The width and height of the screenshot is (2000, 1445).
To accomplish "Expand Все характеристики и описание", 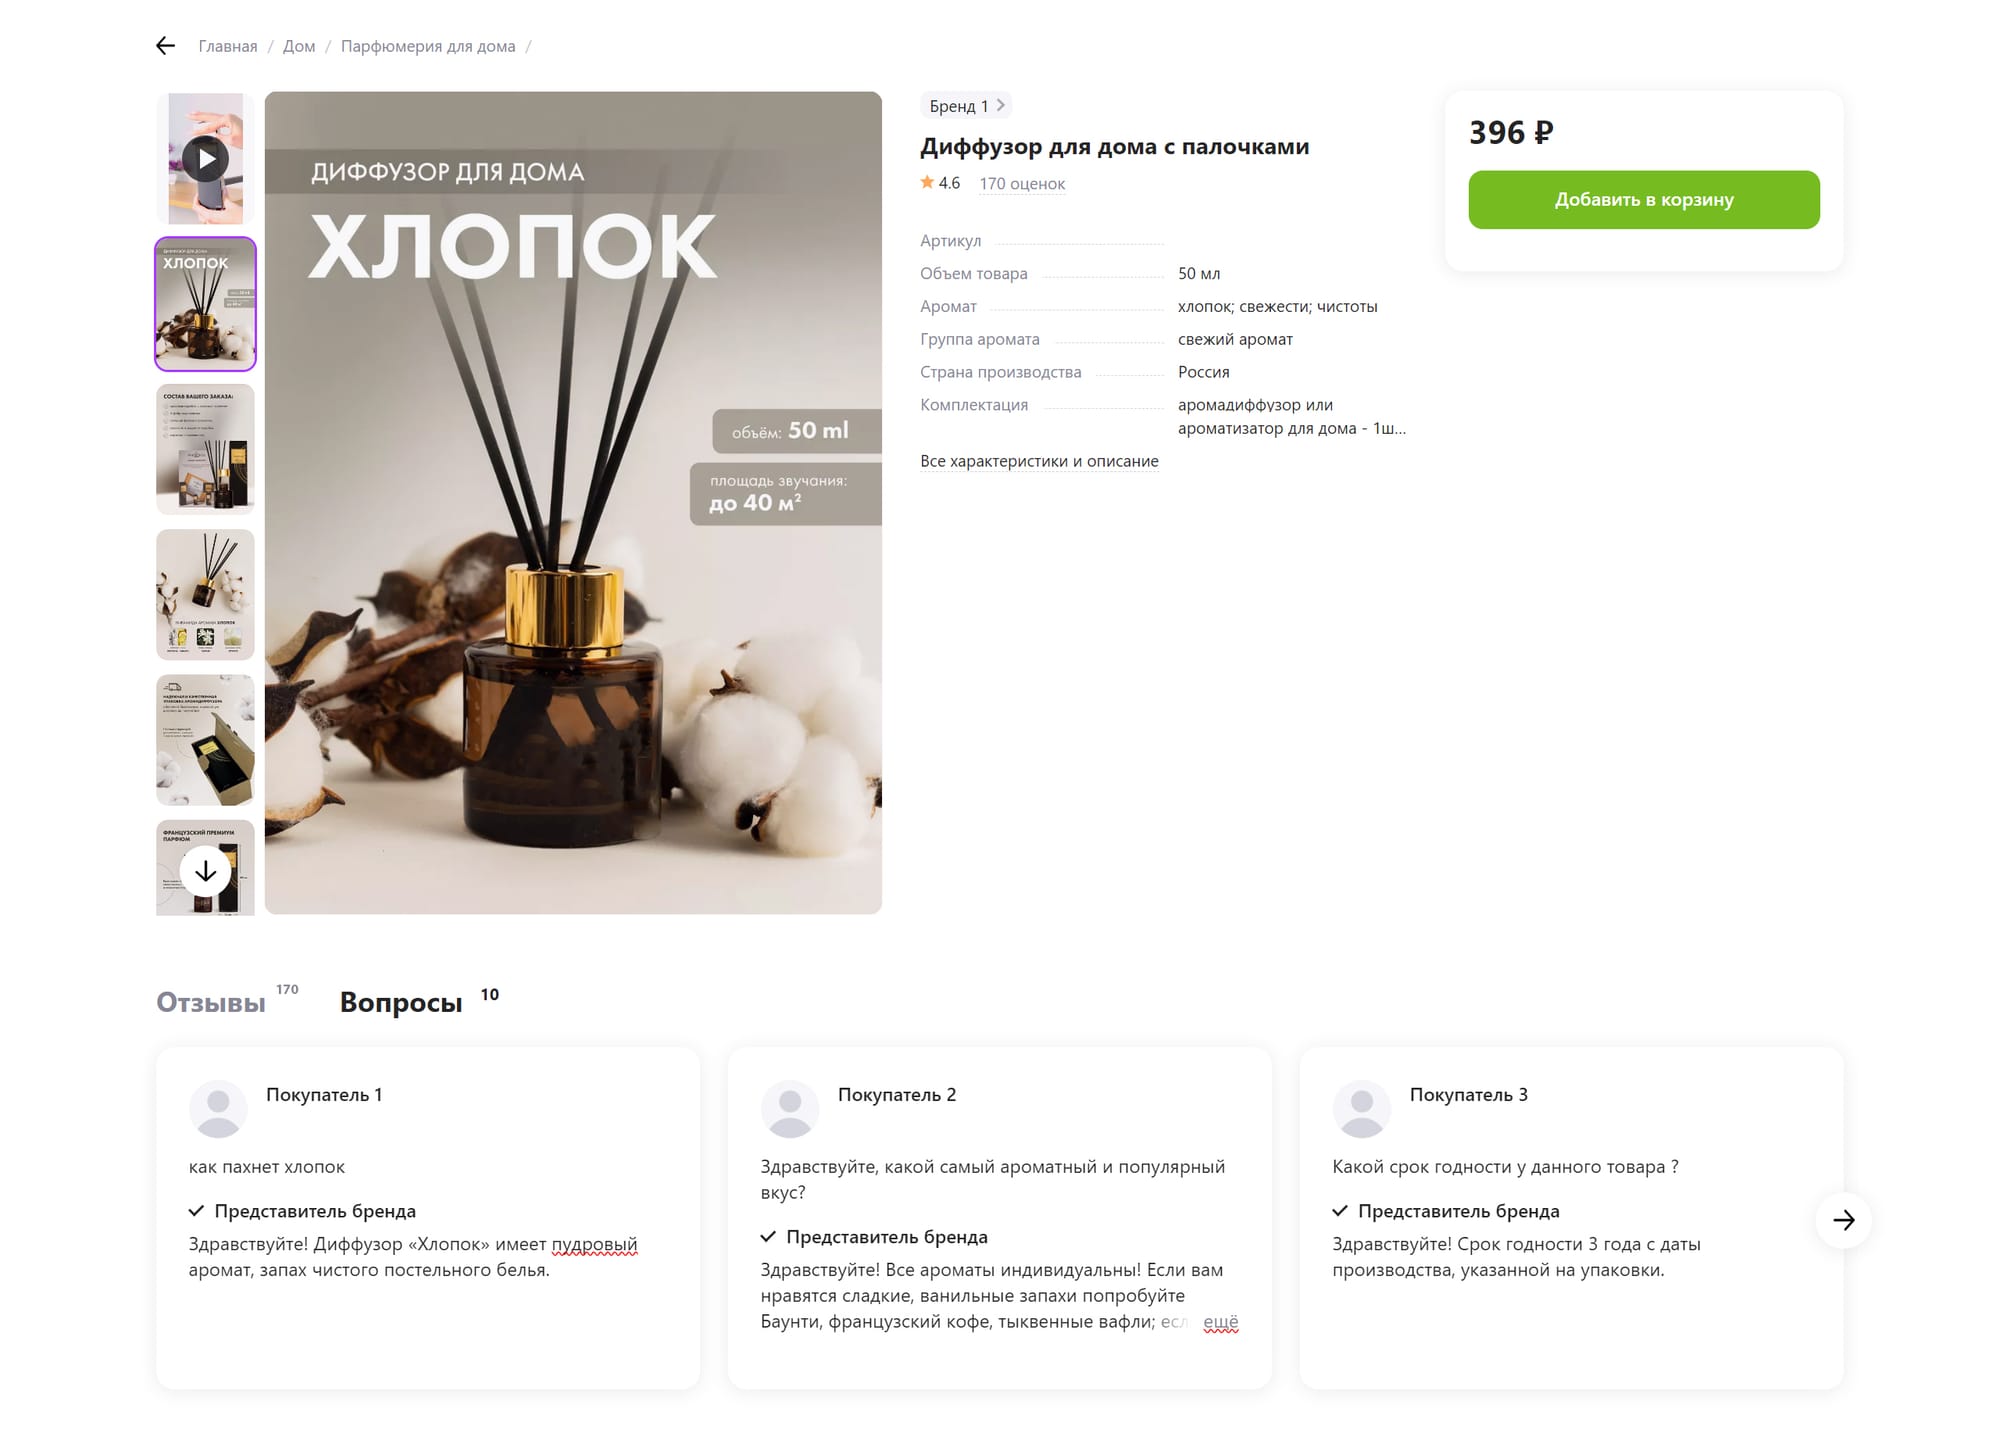I will point(1039,461).
